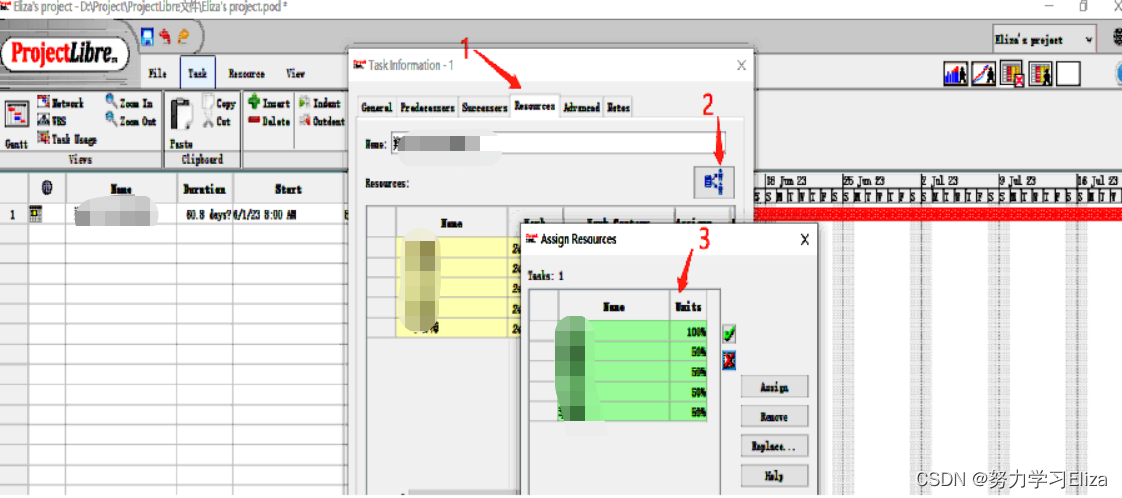
Task: Open the Eliza's project dropdown
Action: pos(1044,40)
